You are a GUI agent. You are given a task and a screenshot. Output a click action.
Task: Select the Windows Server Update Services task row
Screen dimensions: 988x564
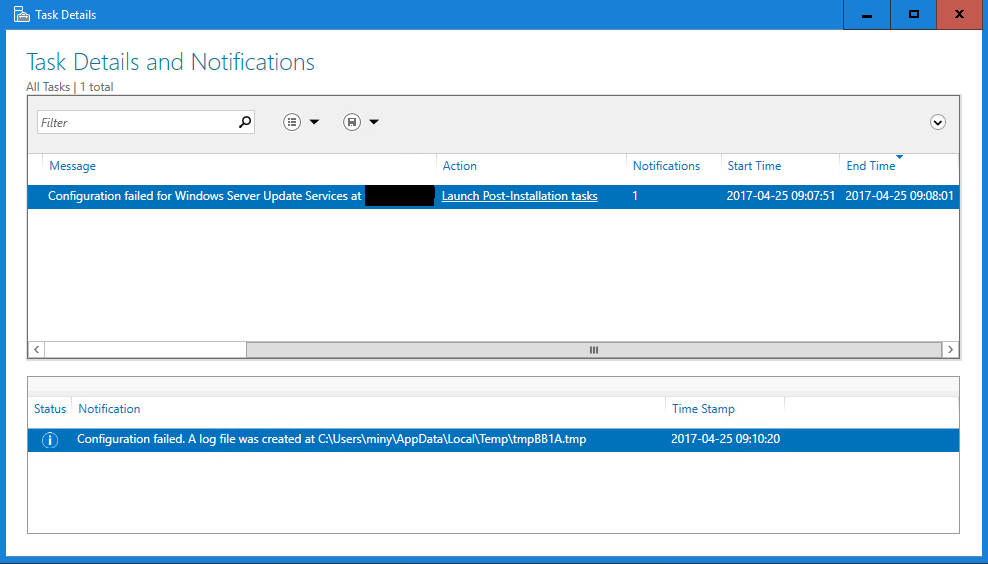click(205, 196)
